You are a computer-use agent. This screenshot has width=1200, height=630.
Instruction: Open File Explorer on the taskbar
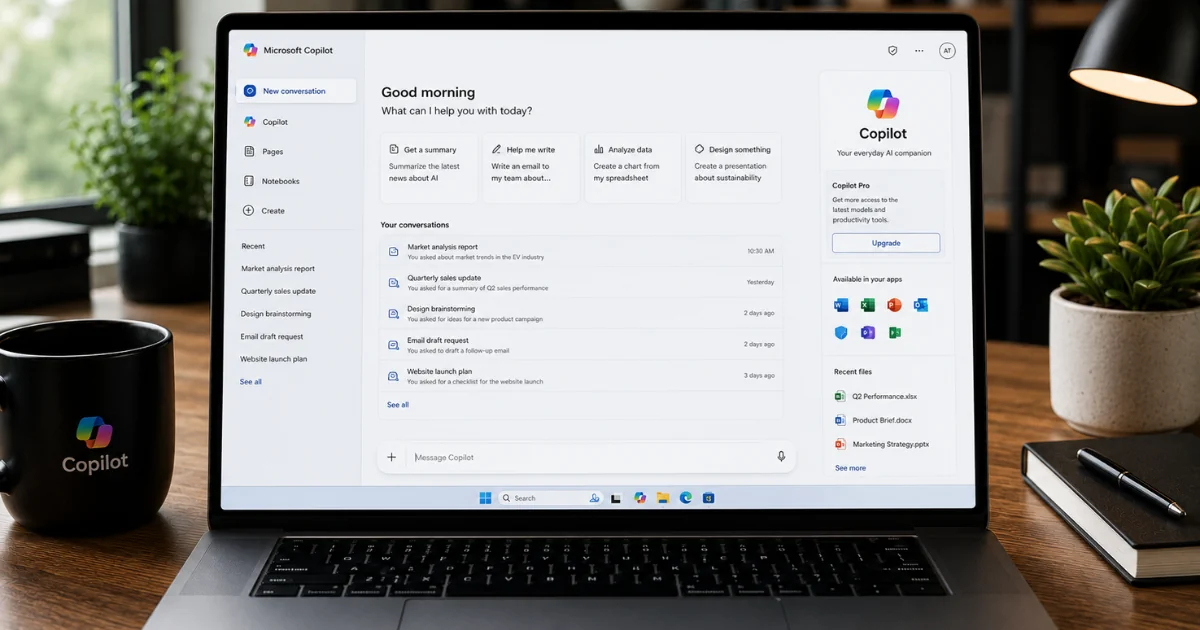coord(662,497)
